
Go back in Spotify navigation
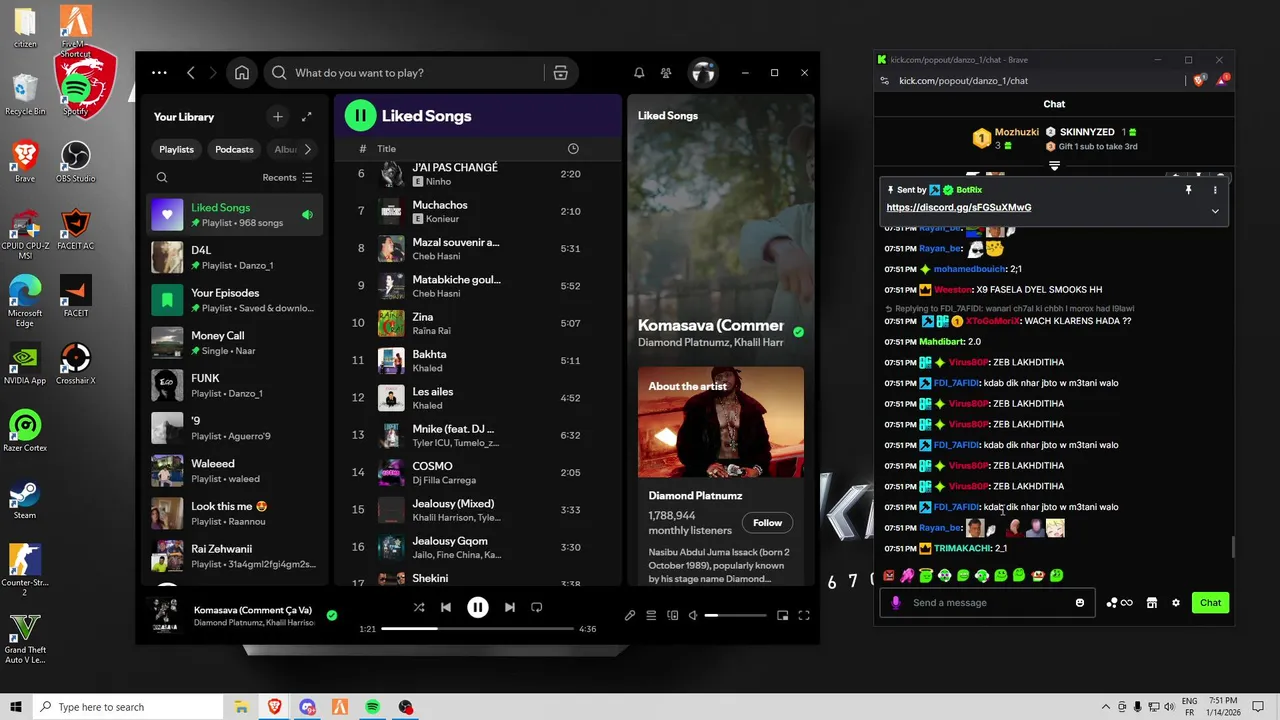coord(191,73)
